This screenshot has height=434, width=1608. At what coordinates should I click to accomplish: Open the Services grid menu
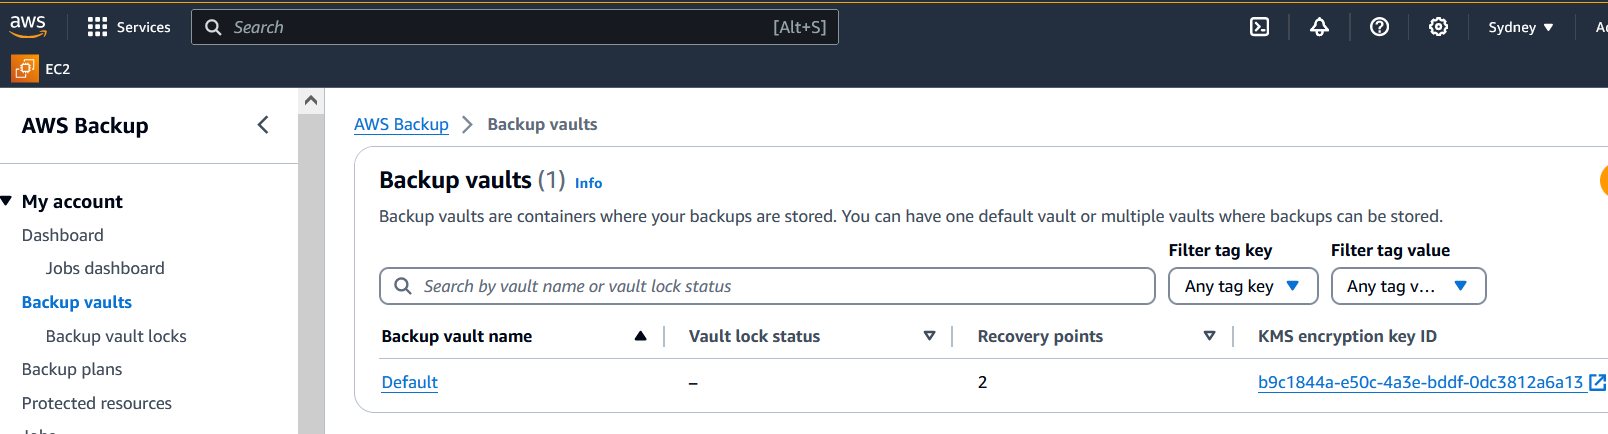point(97,27)
